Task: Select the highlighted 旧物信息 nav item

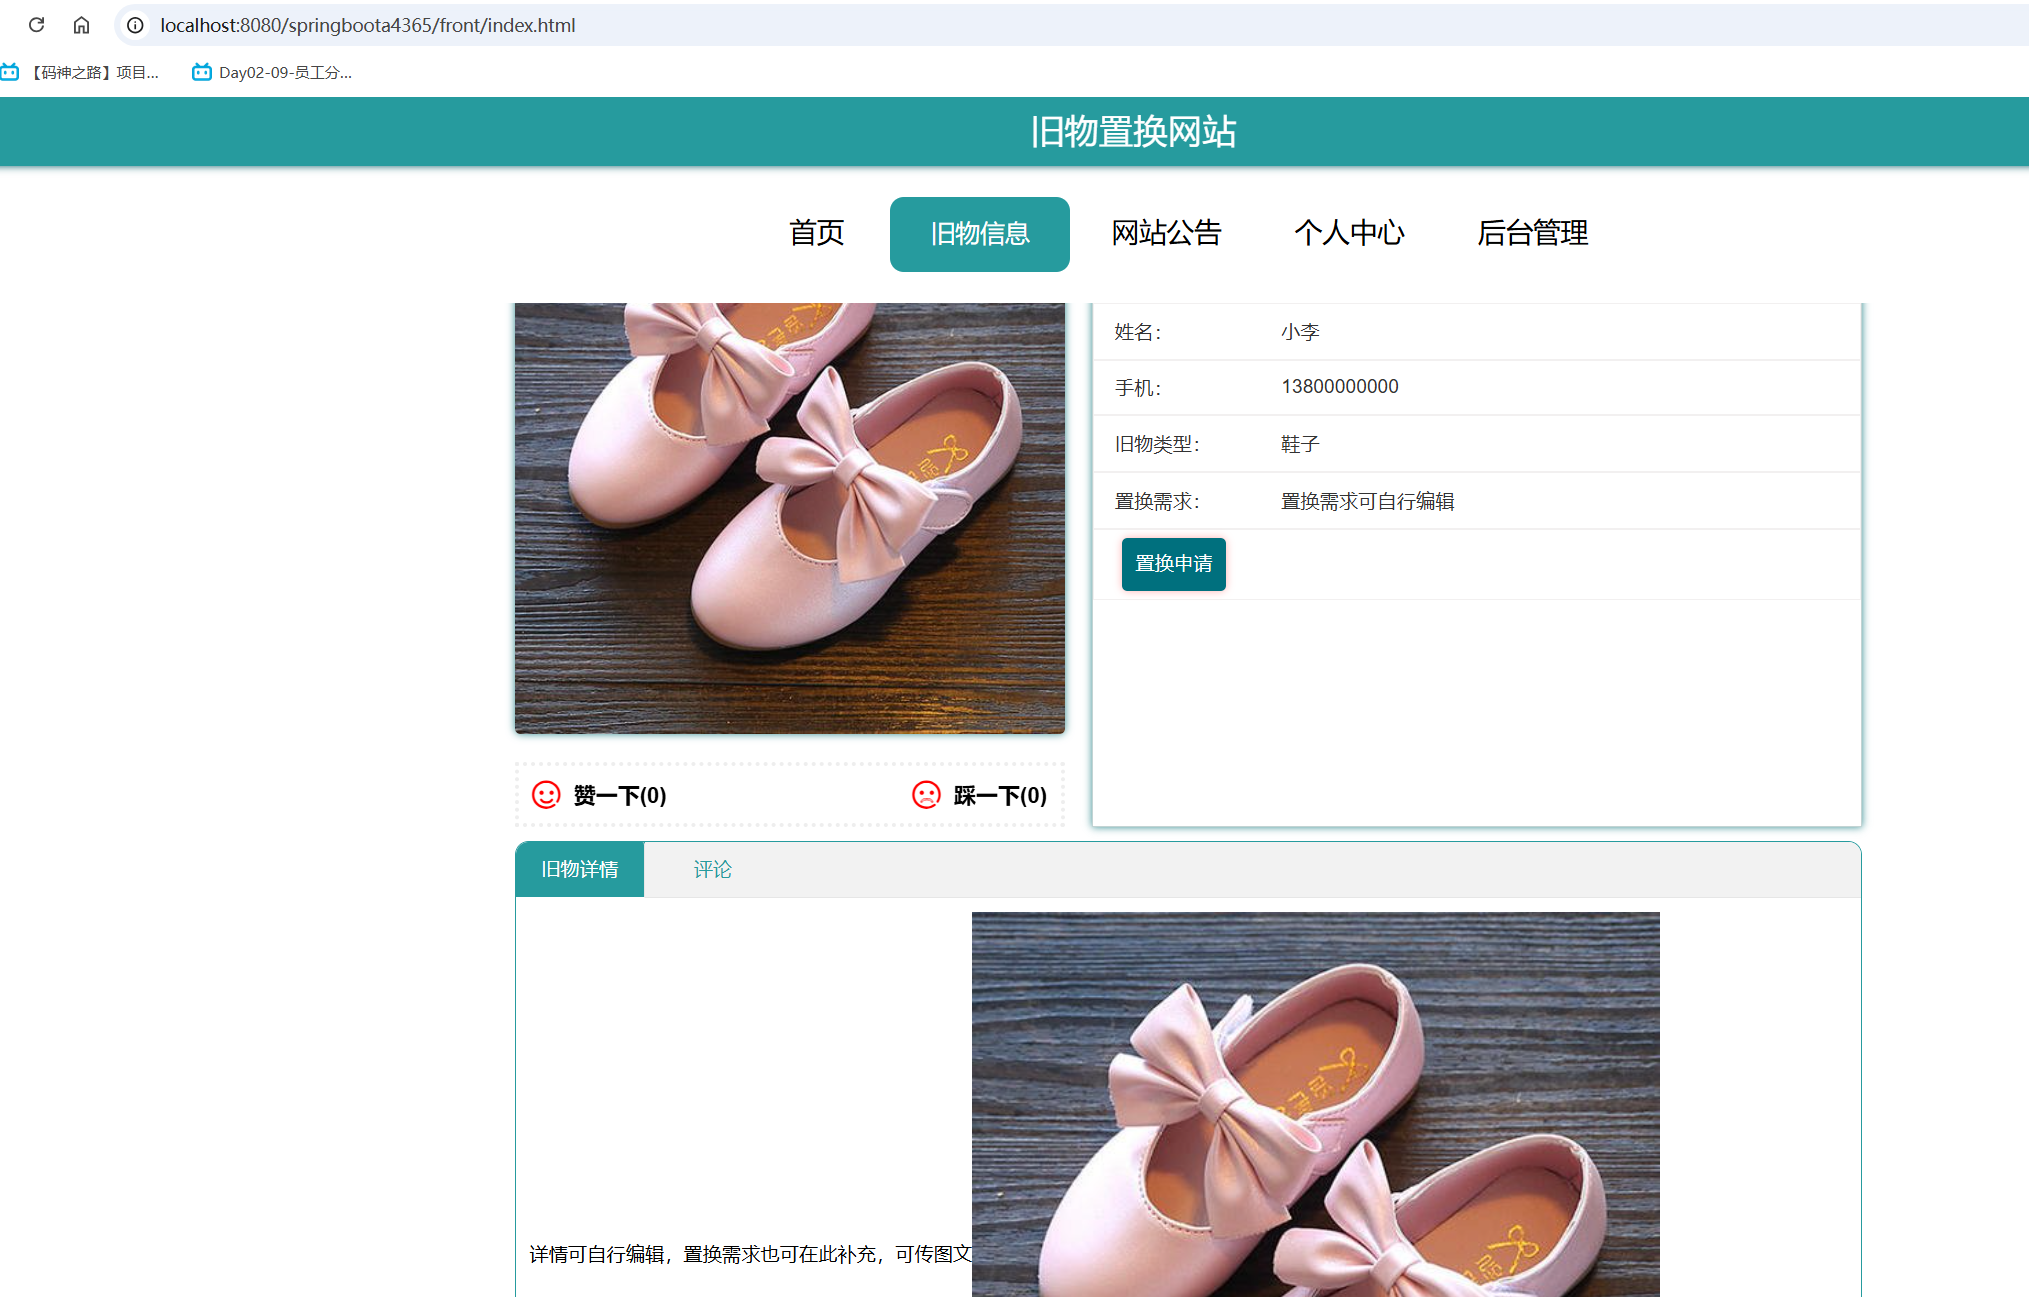Action: pos(979,233)
